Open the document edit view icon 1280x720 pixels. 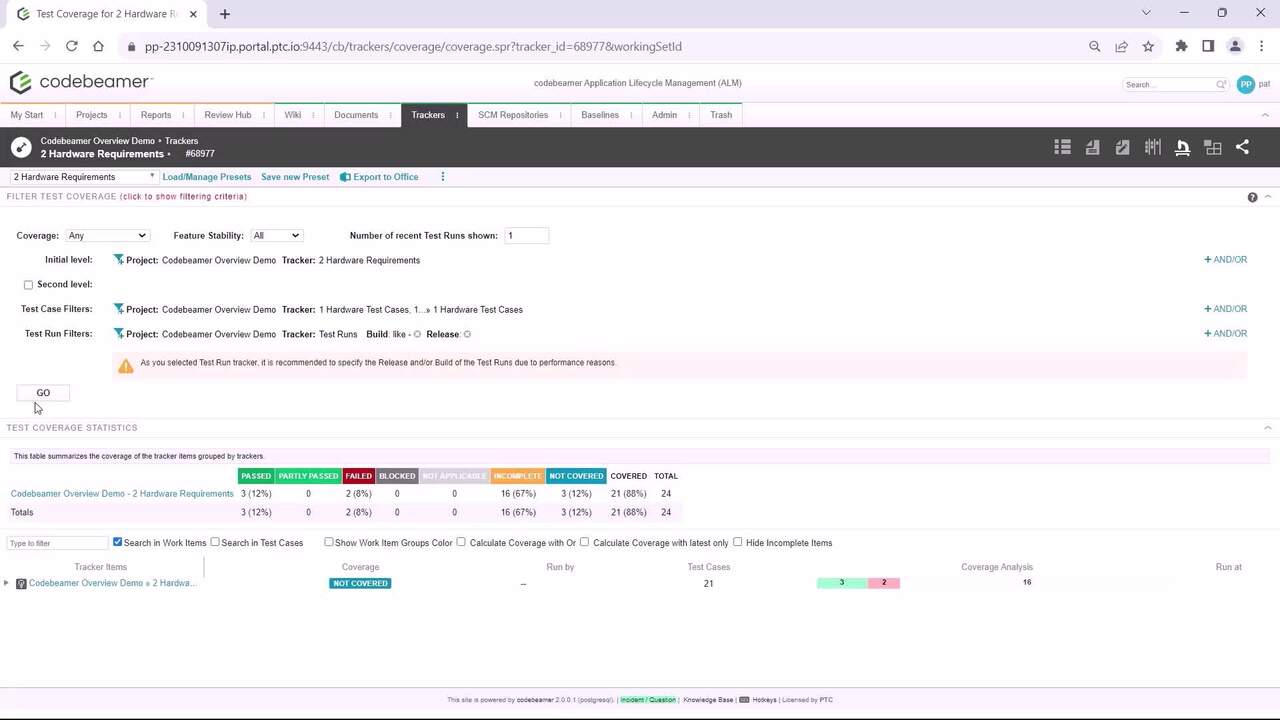coord(1122,147)
